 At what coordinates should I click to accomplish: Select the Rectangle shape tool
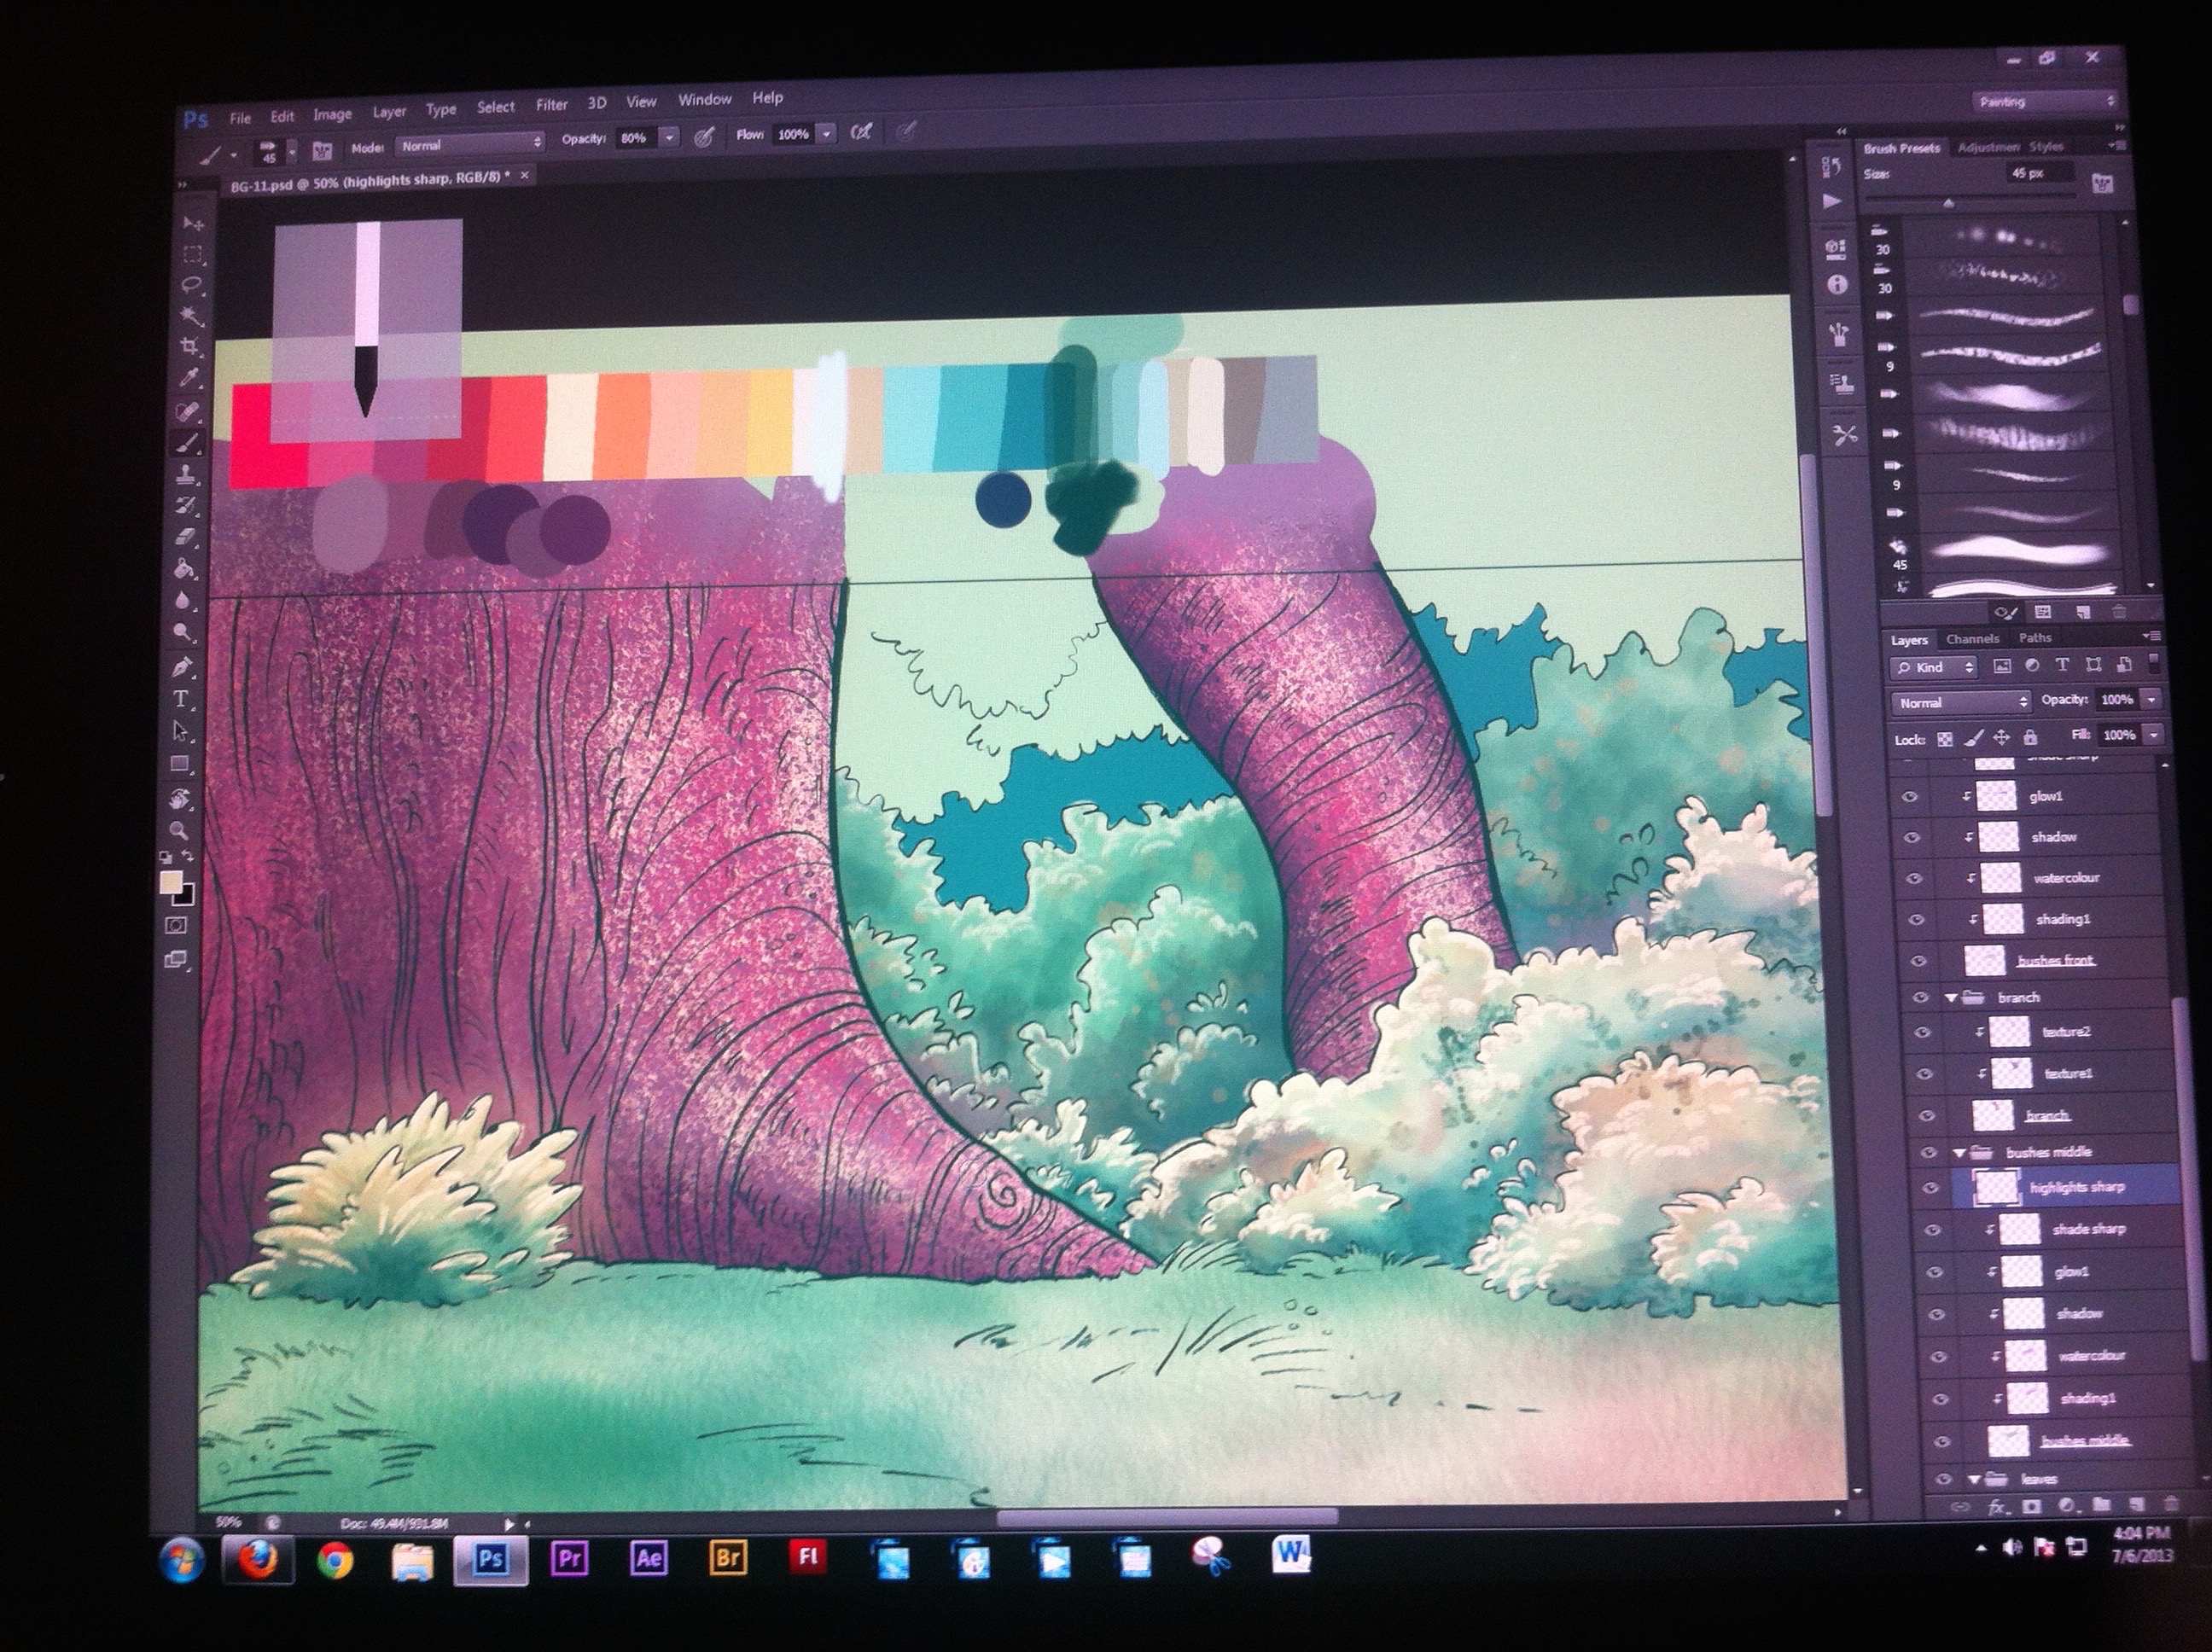[180, 763]
